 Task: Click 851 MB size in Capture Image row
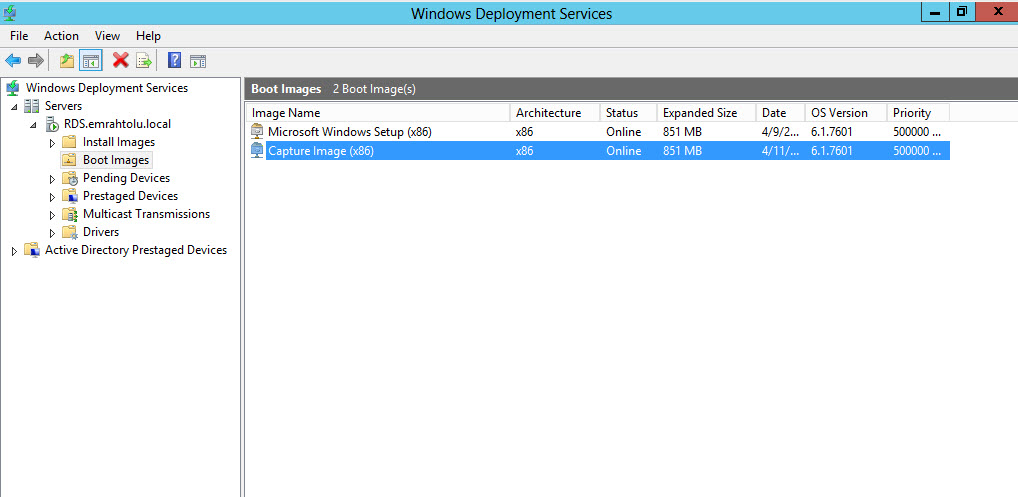coord(682,151)
